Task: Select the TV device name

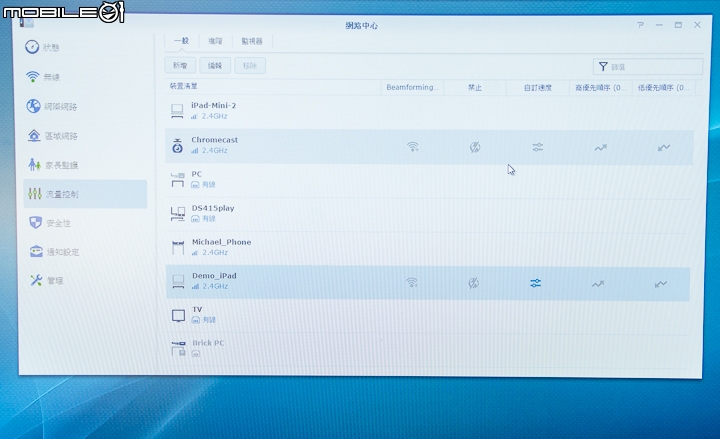Action: click(197, 309)
